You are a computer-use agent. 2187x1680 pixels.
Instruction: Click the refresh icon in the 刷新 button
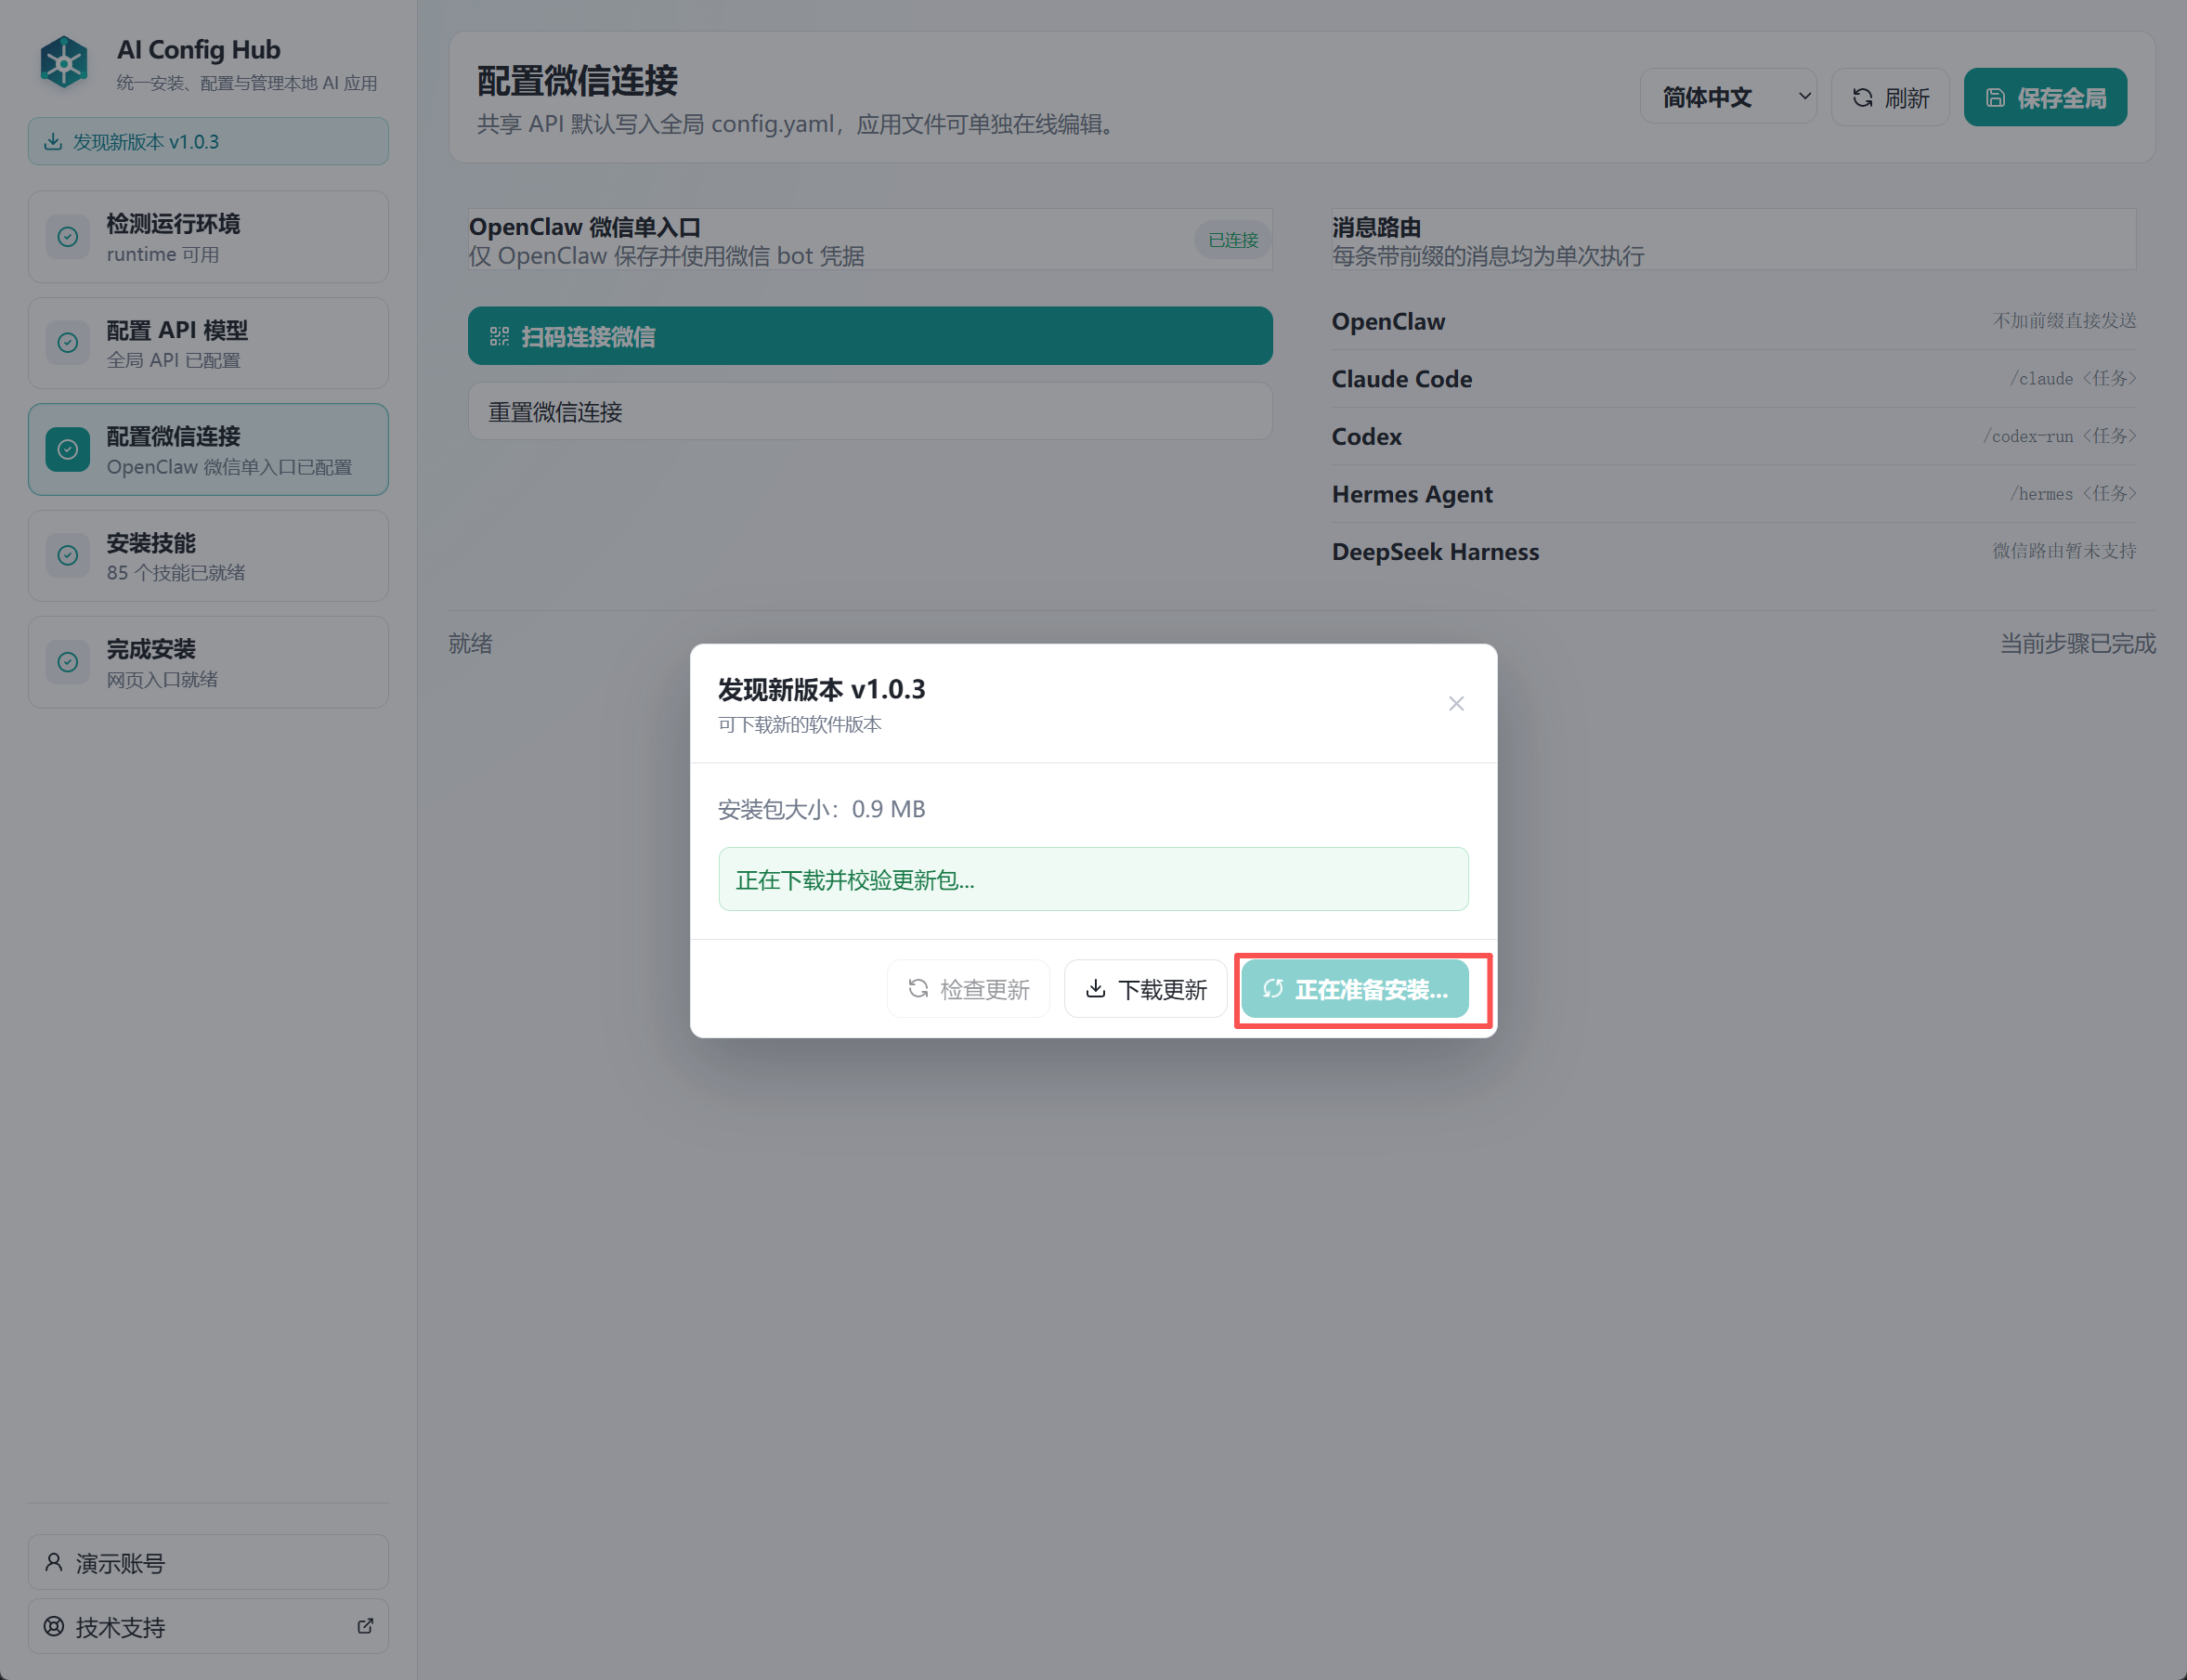tap(1863, 98)
